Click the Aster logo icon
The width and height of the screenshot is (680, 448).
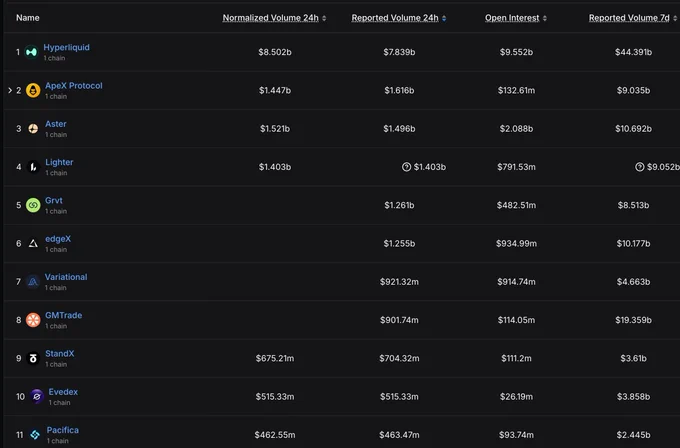tap(33, 128)
